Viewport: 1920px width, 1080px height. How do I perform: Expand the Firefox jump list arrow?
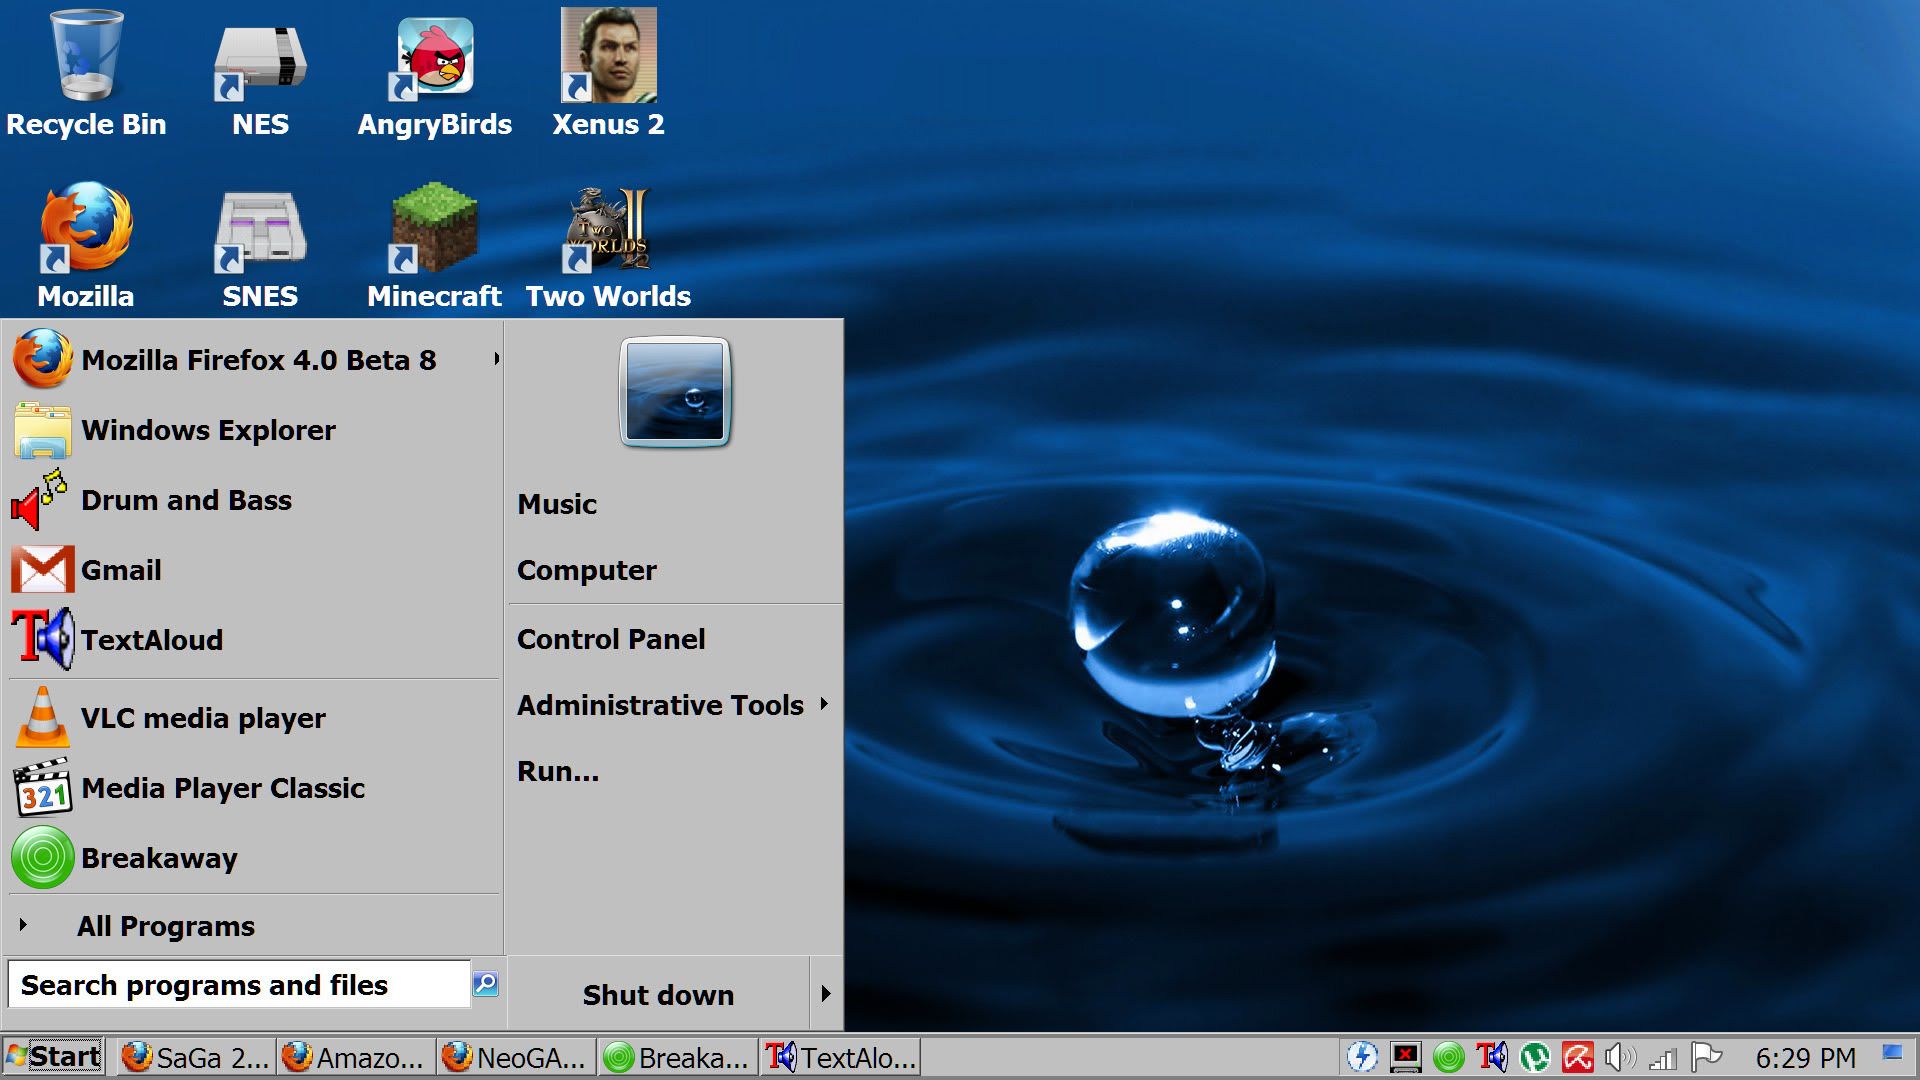tap(496, 359)
